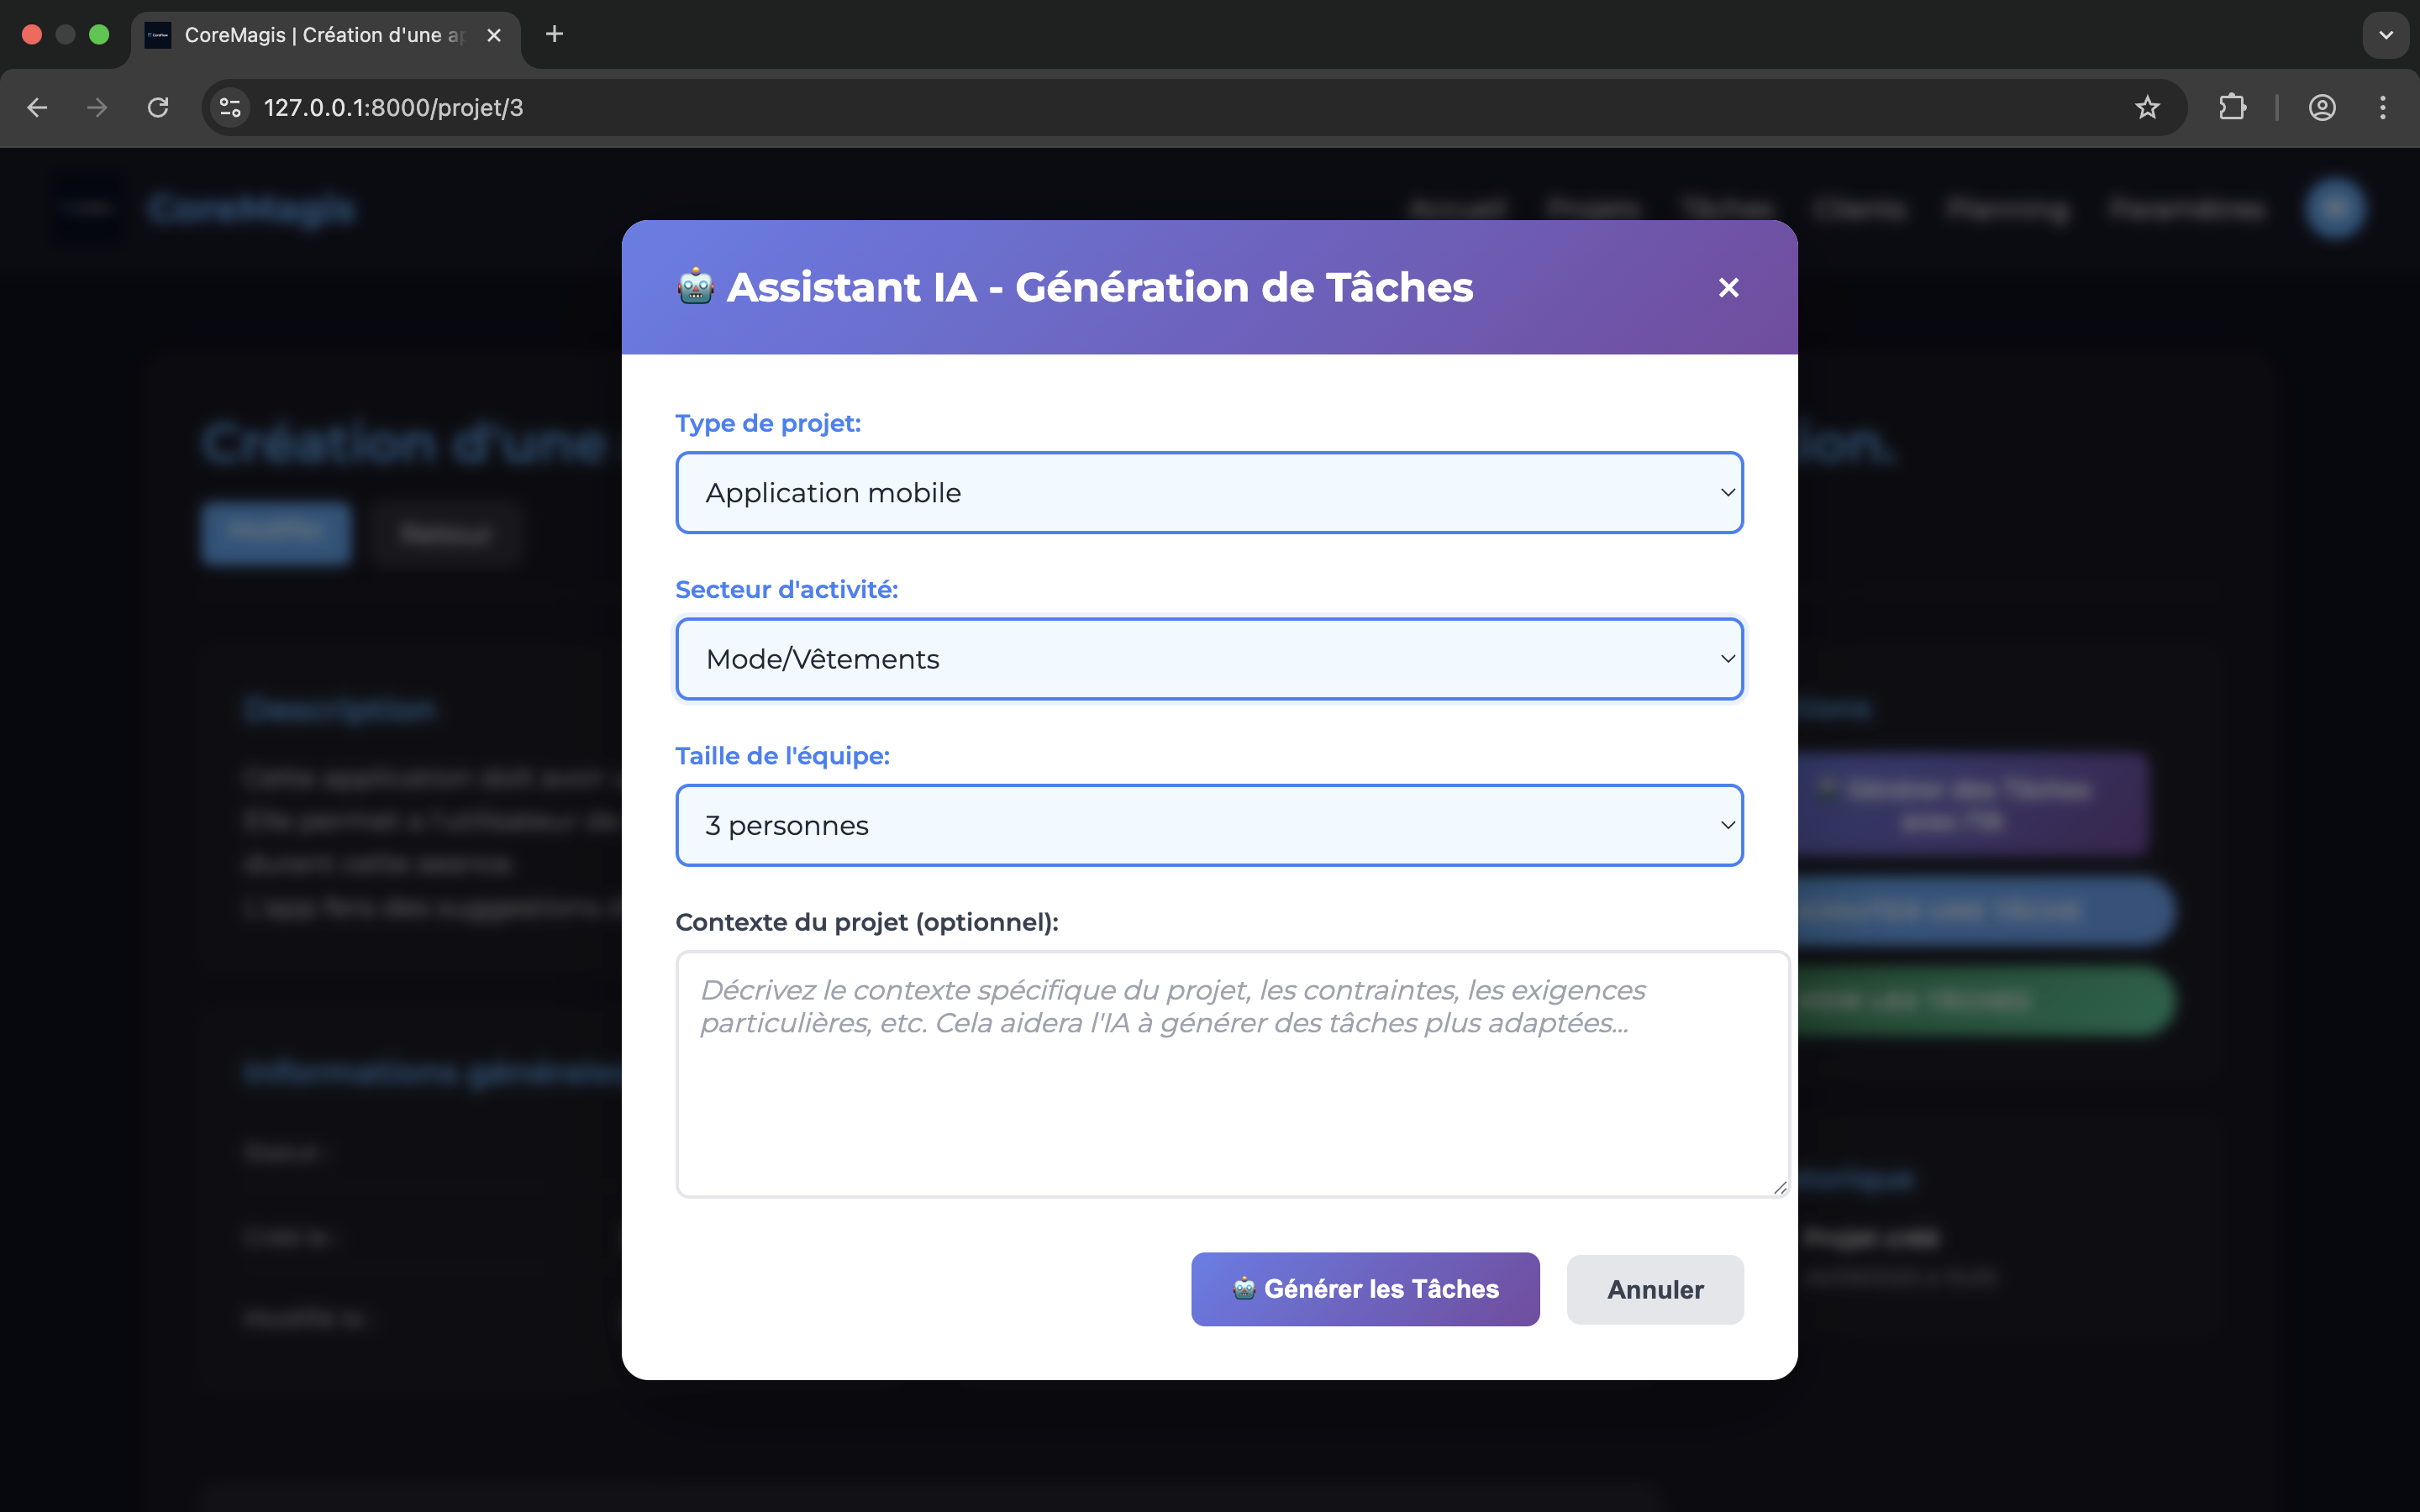The image size is (2420, 1512).
Task: Close the CoreMagis browser tab
Action: [x=494, y=35]
